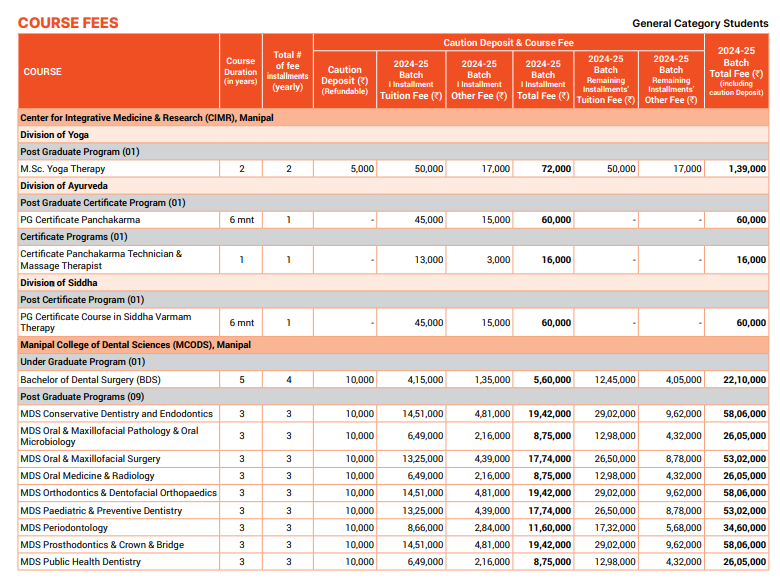The image size is (780, 584).
Task: Select the M.Sc. Yoga Therapy course name
Action: point(63,169)
